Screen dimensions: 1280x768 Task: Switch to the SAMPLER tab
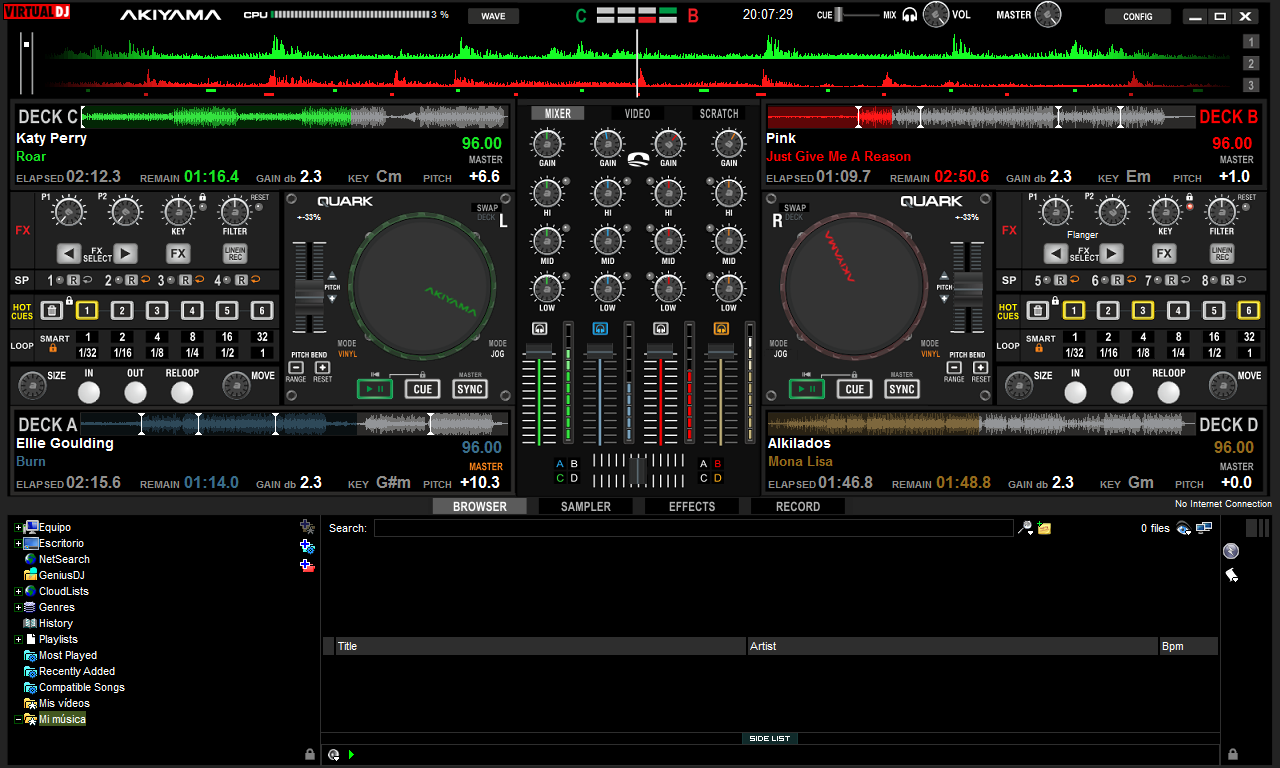click(586, 506)
